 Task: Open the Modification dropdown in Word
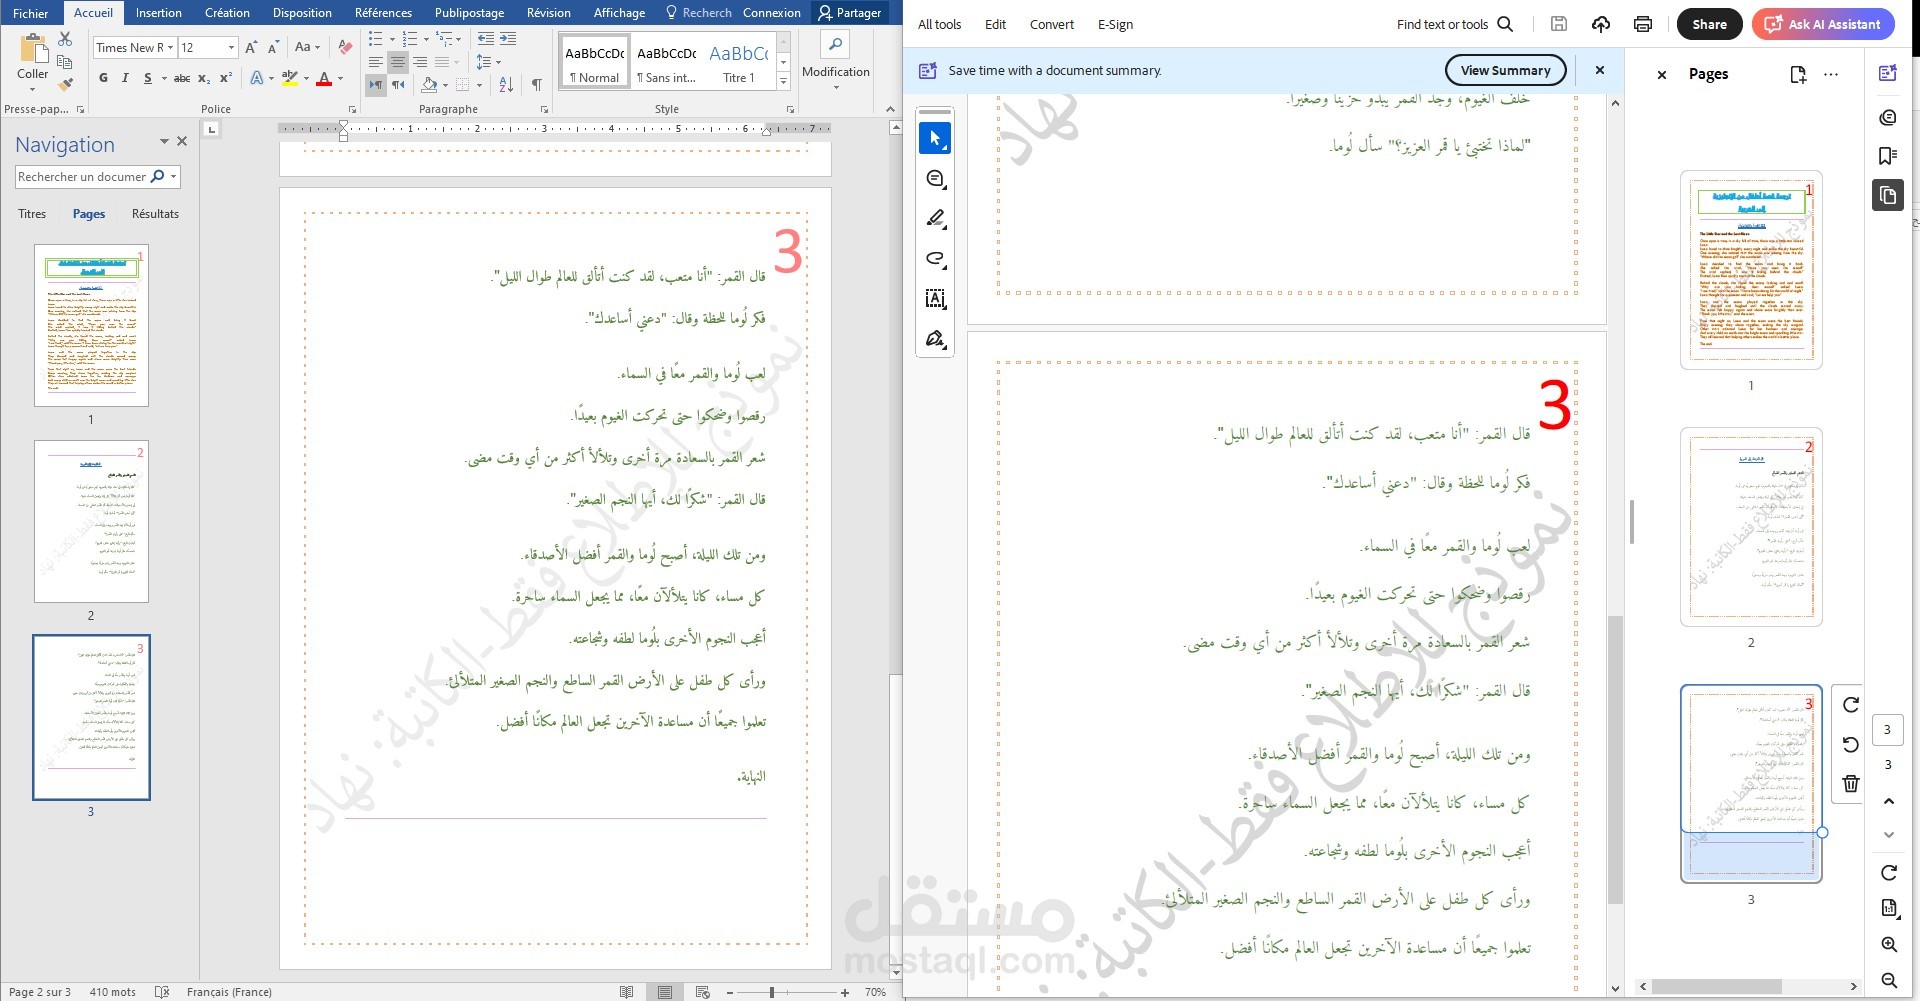[836, 59]
